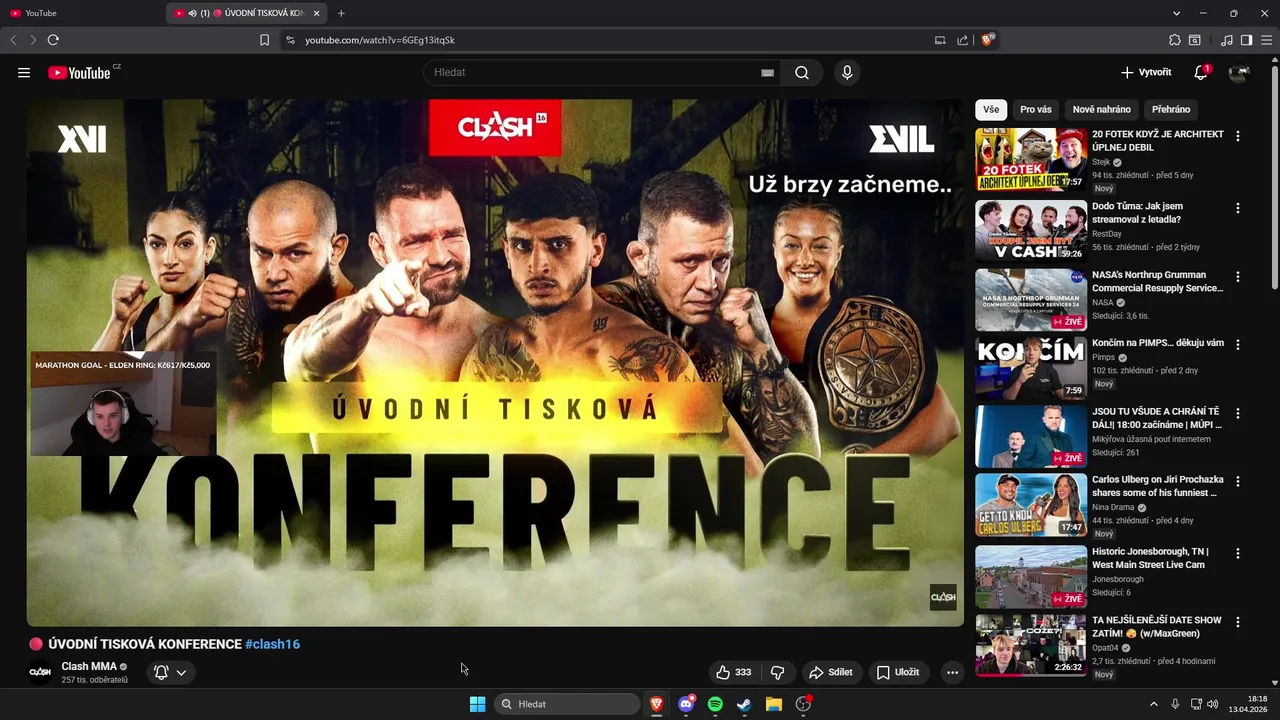Share the video via Sdílet
Image resolution: width=1280 pixels, height=720 pixels.
pyautogui.click(x=831, y=672)
